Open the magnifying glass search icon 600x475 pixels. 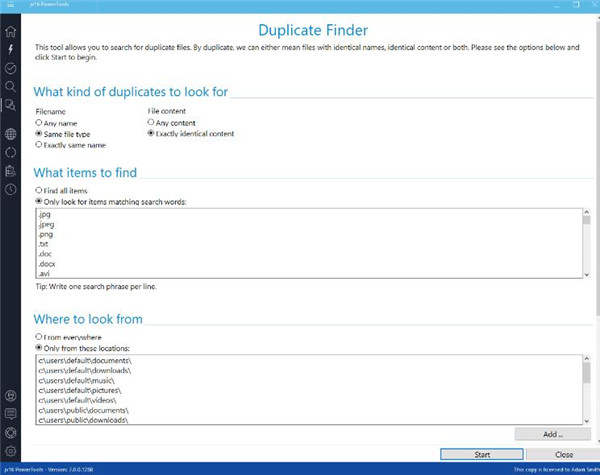10,87
